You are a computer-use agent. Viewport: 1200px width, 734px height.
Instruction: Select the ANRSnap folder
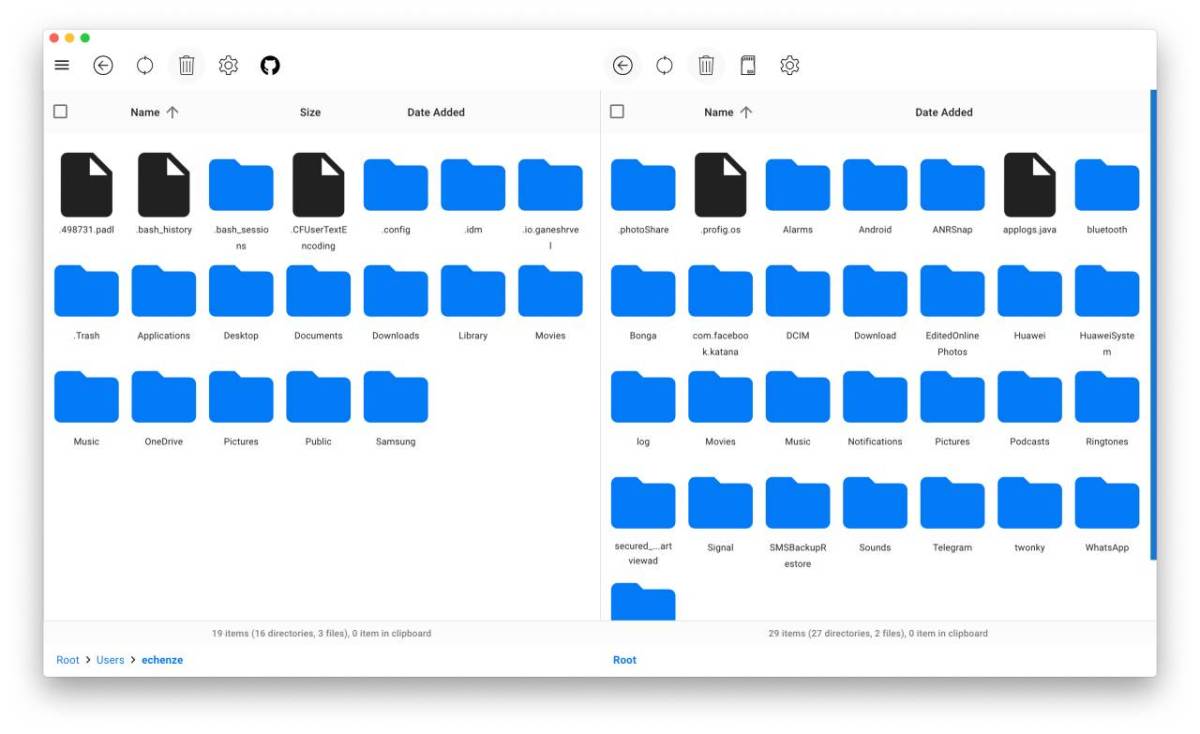click(952, 195)
